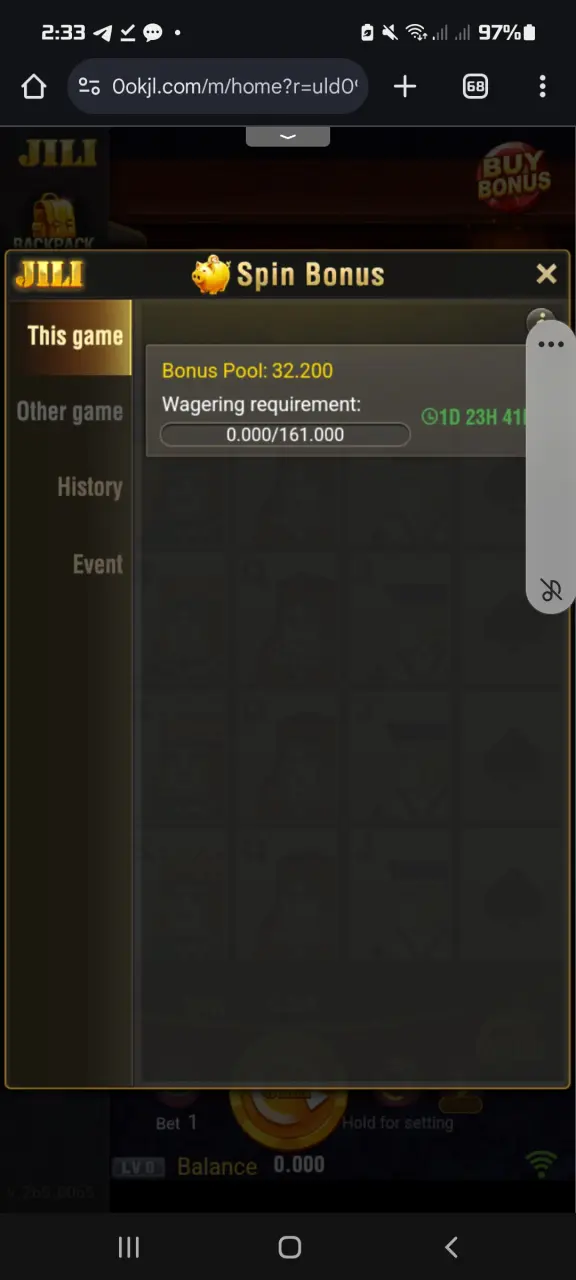Tap the Android back navigation button
Screen dimensions: 576x1280
451,1247
